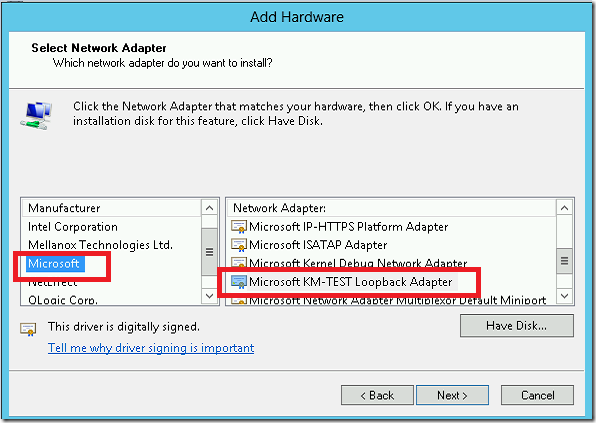Click the digitally signed driver certificate icon
The image size is (596, 423).
pyautogui.click(x=28, y=329)
